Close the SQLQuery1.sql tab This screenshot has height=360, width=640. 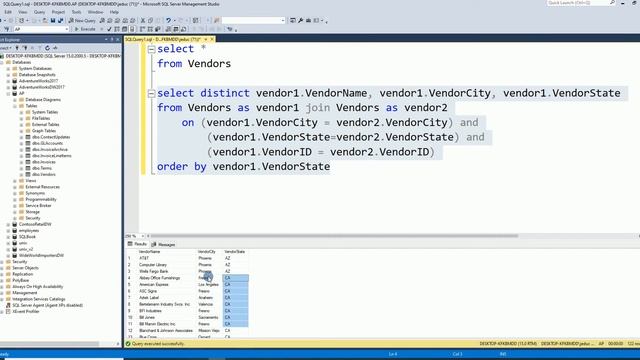[x=212, y=39]
